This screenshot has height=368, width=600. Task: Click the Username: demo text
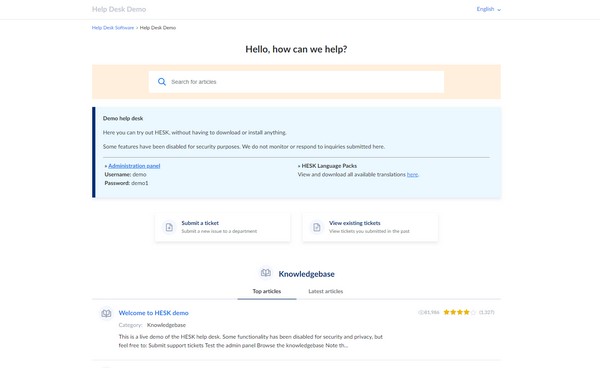point(126,174)
